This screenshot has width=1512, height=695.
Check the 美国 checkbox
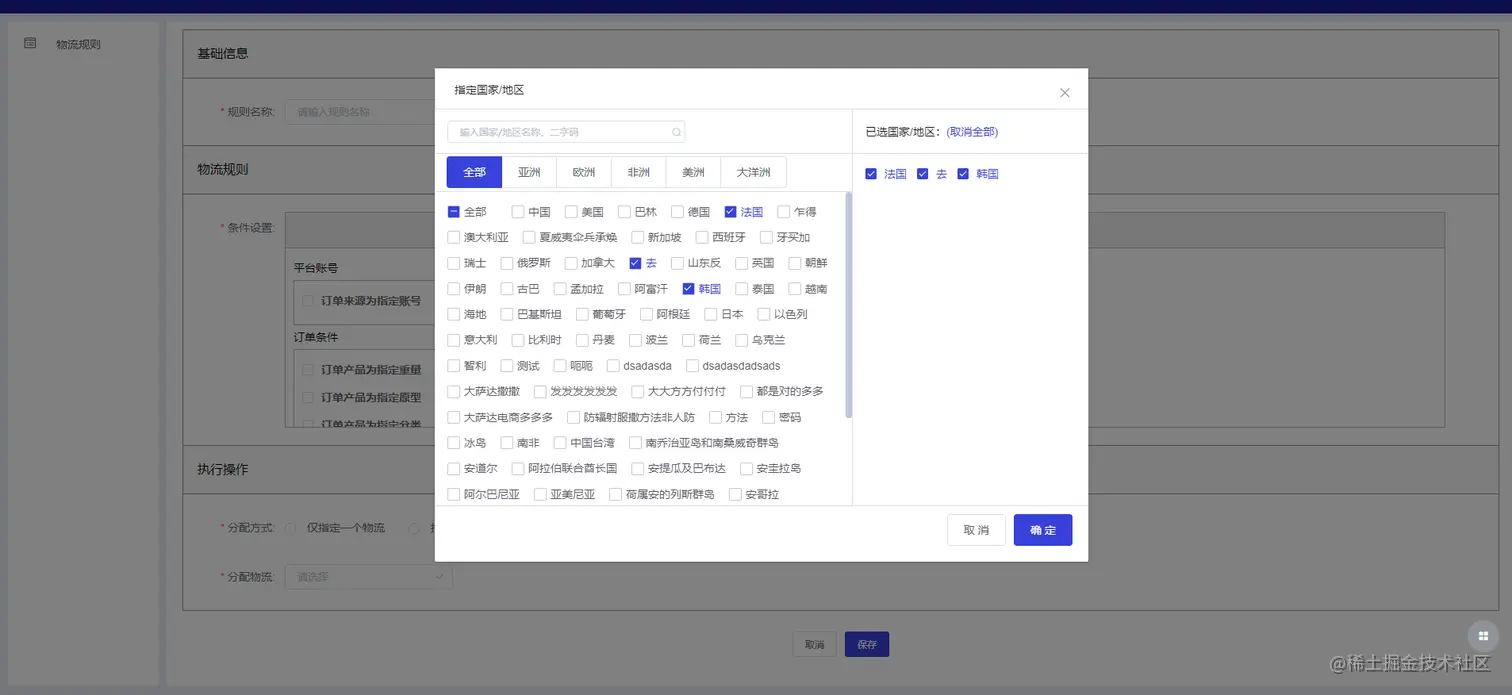[571, 212]
